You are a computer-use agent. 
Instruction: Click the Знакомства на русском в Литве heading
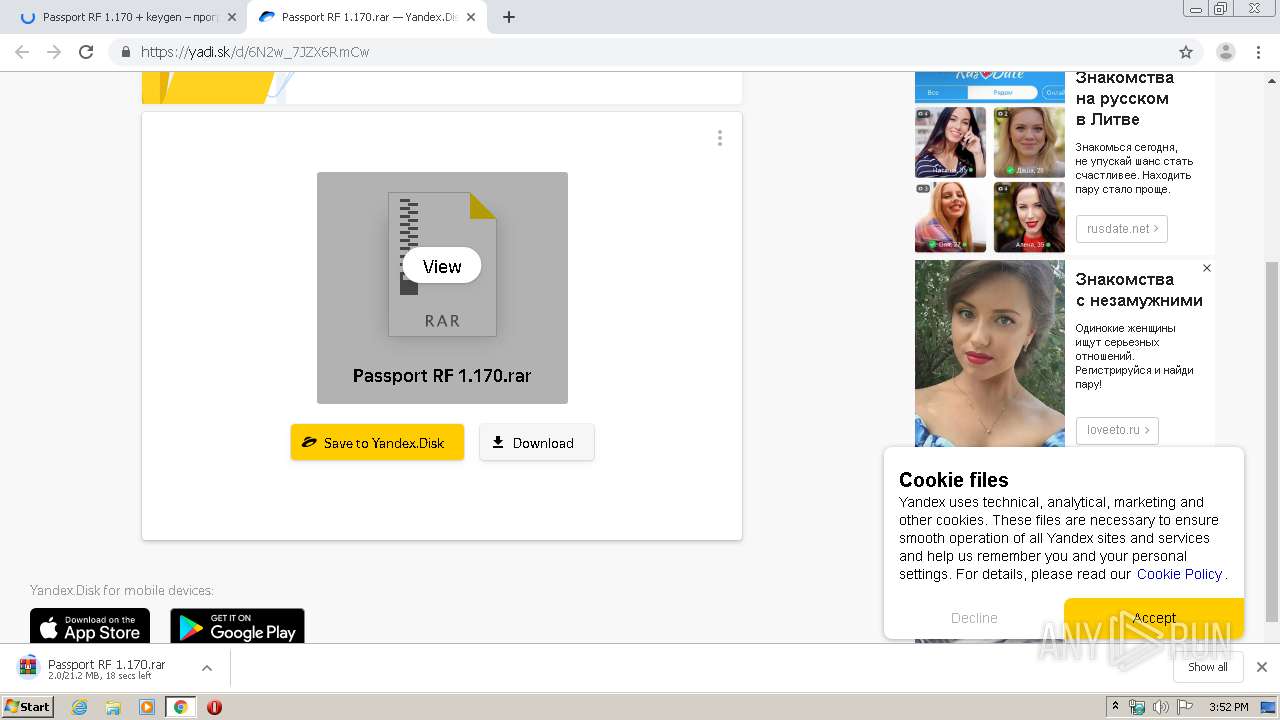pyautogui.click(x=1124, y=98)
